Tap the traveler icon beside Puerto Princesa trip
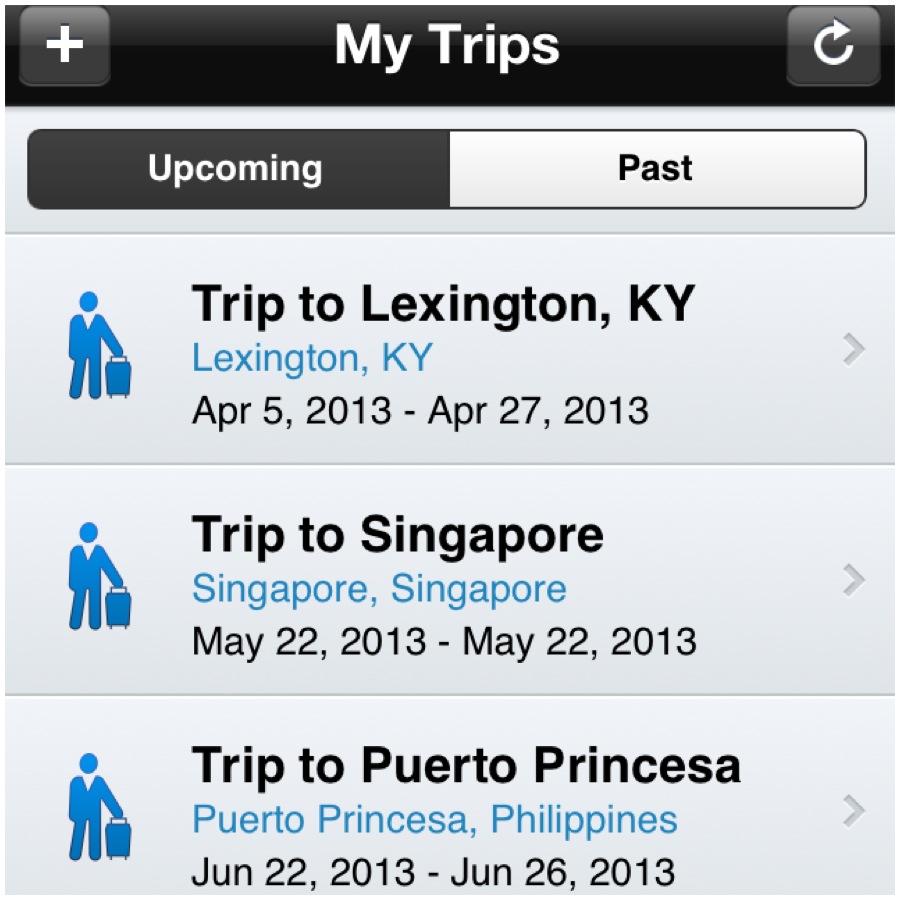This screenshot has width=900, height=900. tap(99, 807)
